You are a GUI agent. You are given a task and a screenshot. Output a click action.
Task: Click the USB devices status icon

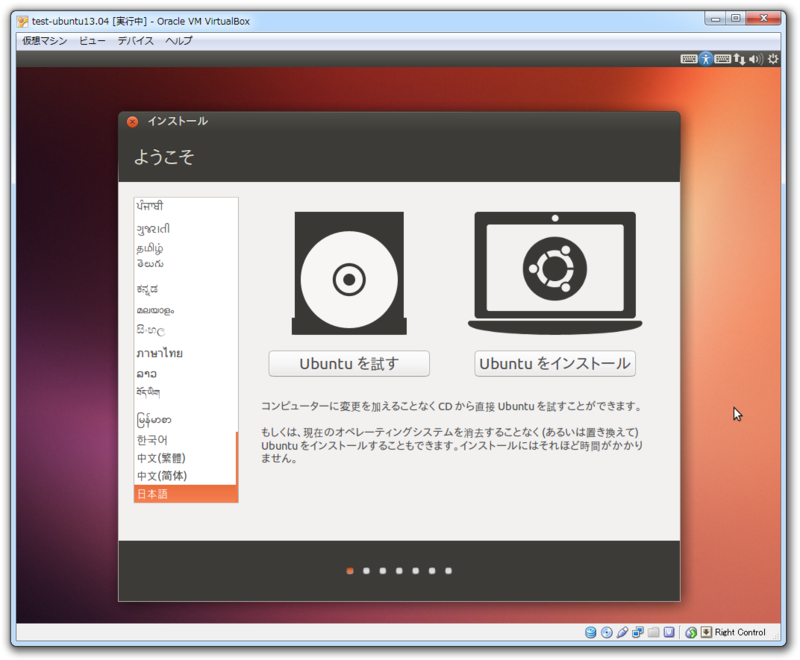622,632
